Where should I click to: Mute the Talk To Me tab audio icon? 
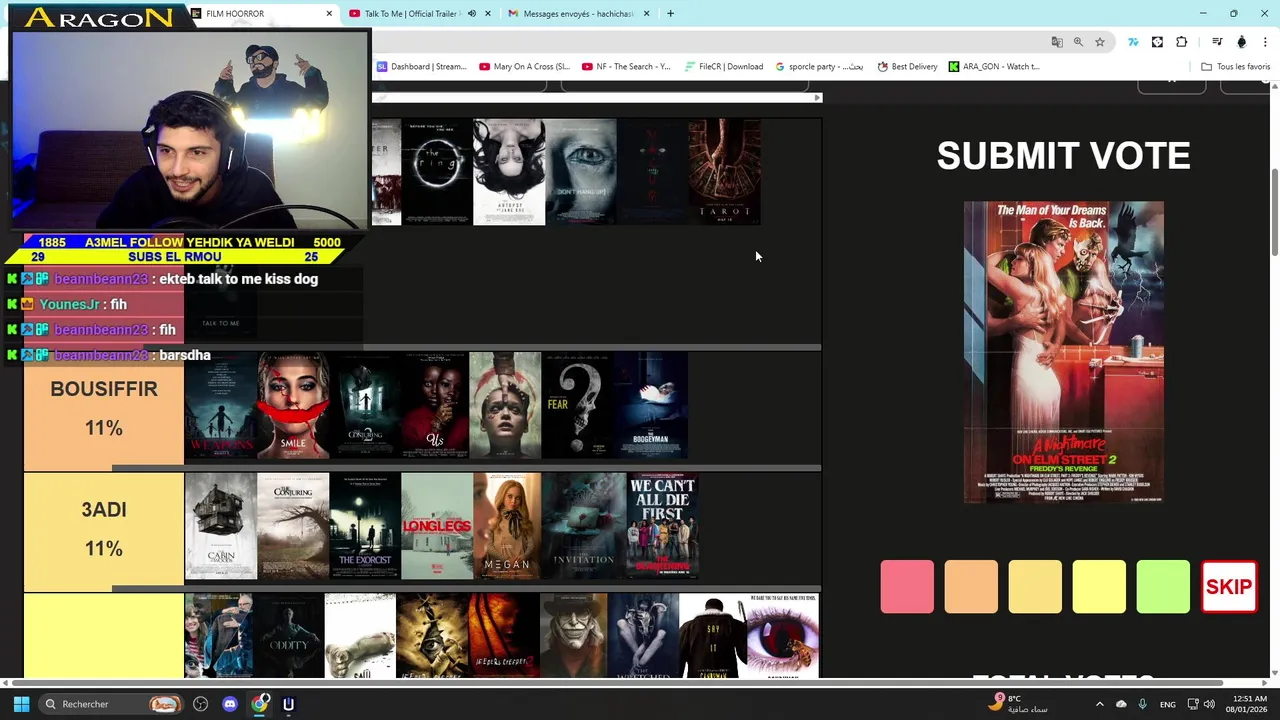pos(472,14)
